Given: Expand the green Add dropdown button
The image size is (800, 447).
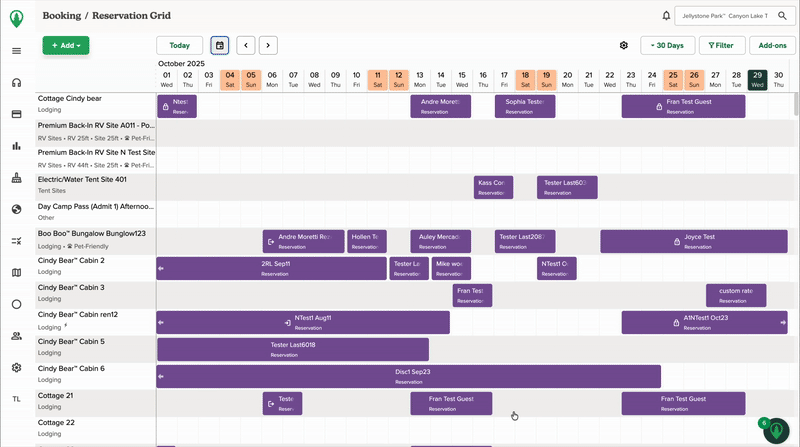Looking at the screenshot, I should coord(66,45).
